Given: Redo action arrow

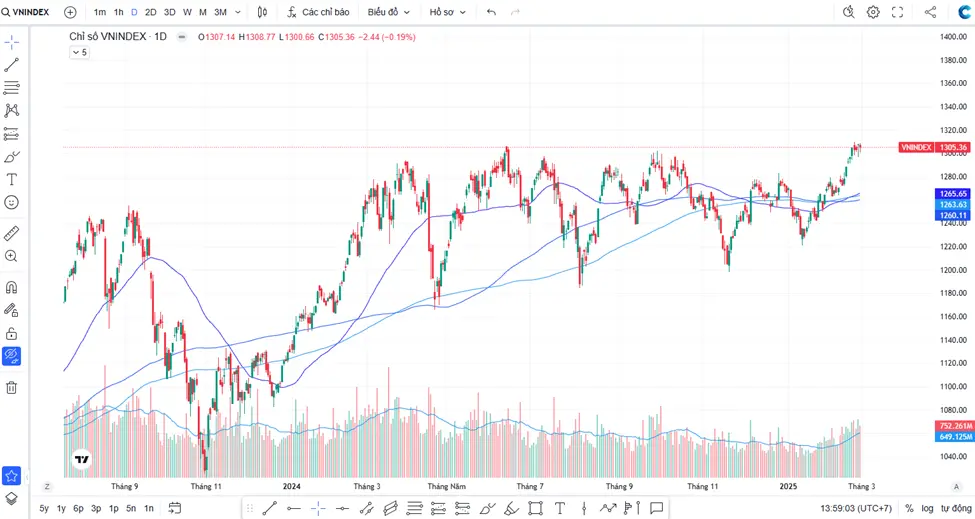Looking at the screenshot, I should point(515,12).
